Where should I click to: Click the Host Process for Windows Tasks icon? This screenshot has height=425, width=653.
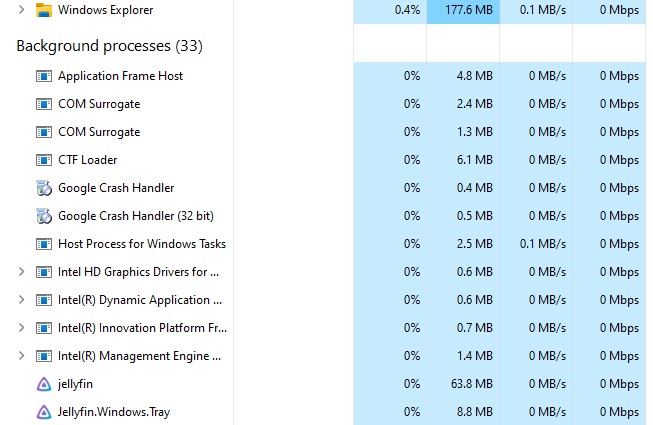[43, 244]
